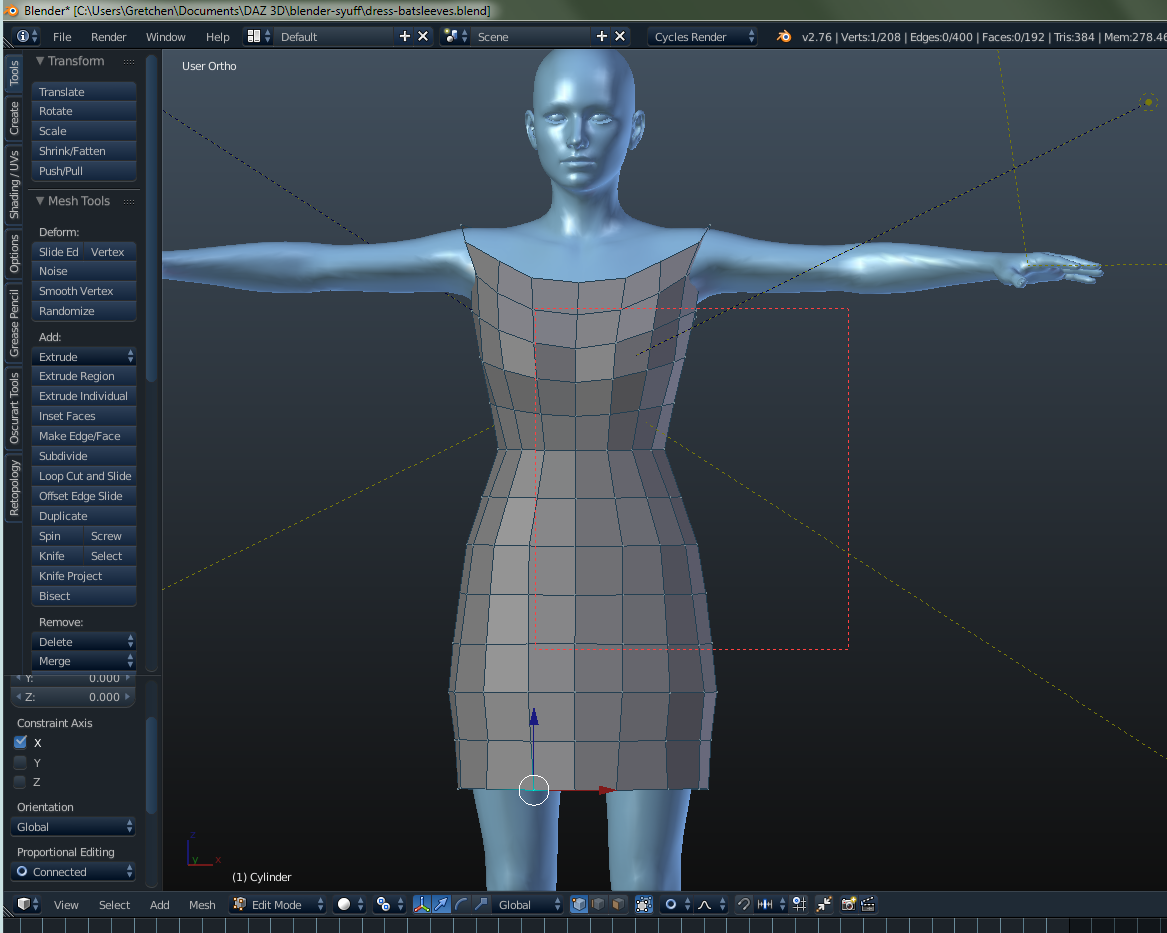Check the Z constraint axis checkbox
The height and width of the screenshot is (933, 1167).
point(21,781)
